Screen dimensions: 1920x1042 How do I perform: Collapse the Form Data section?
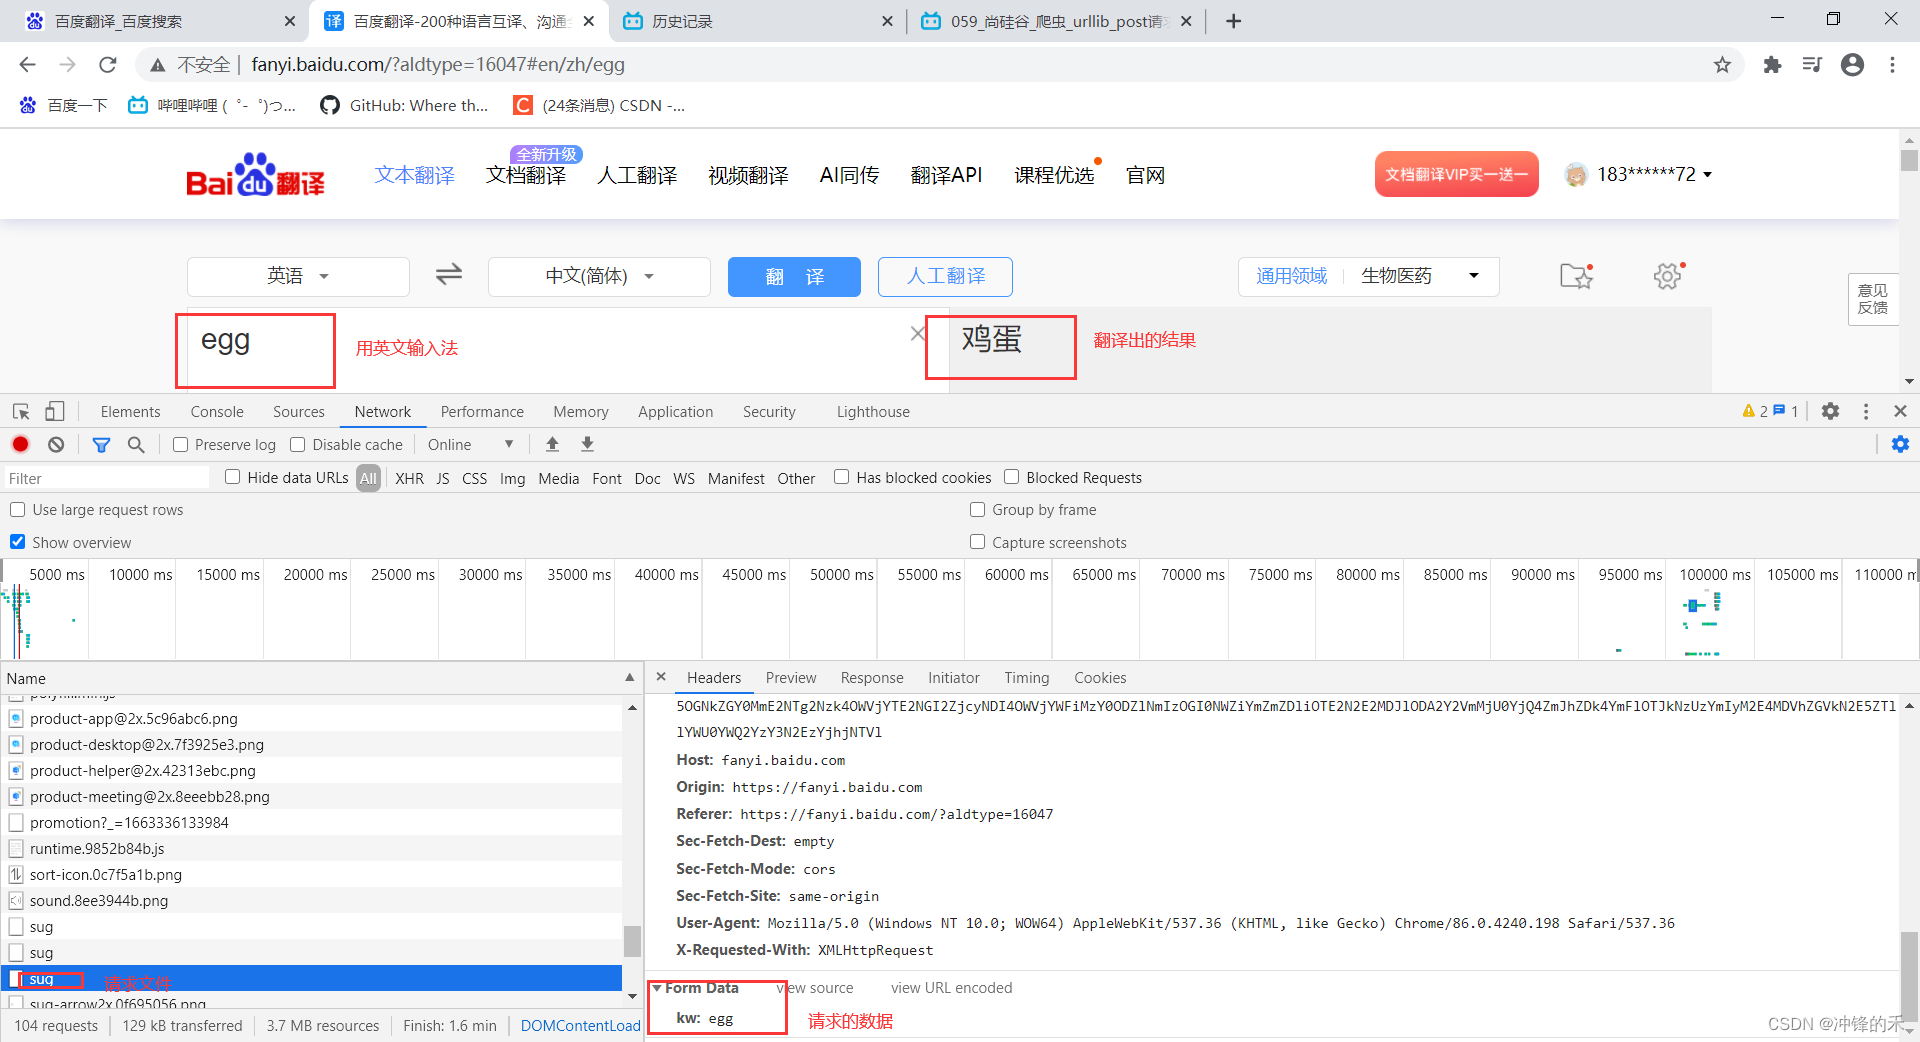658,987
